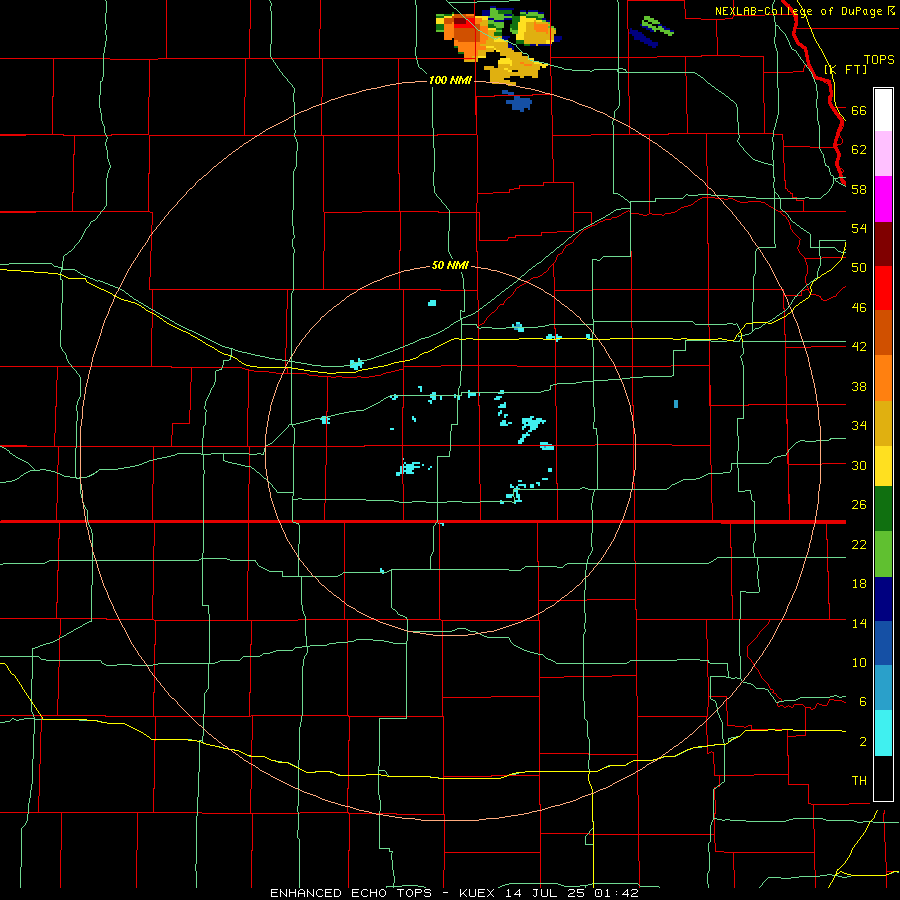Click the 50 NMI range ring label

point(450,266)
